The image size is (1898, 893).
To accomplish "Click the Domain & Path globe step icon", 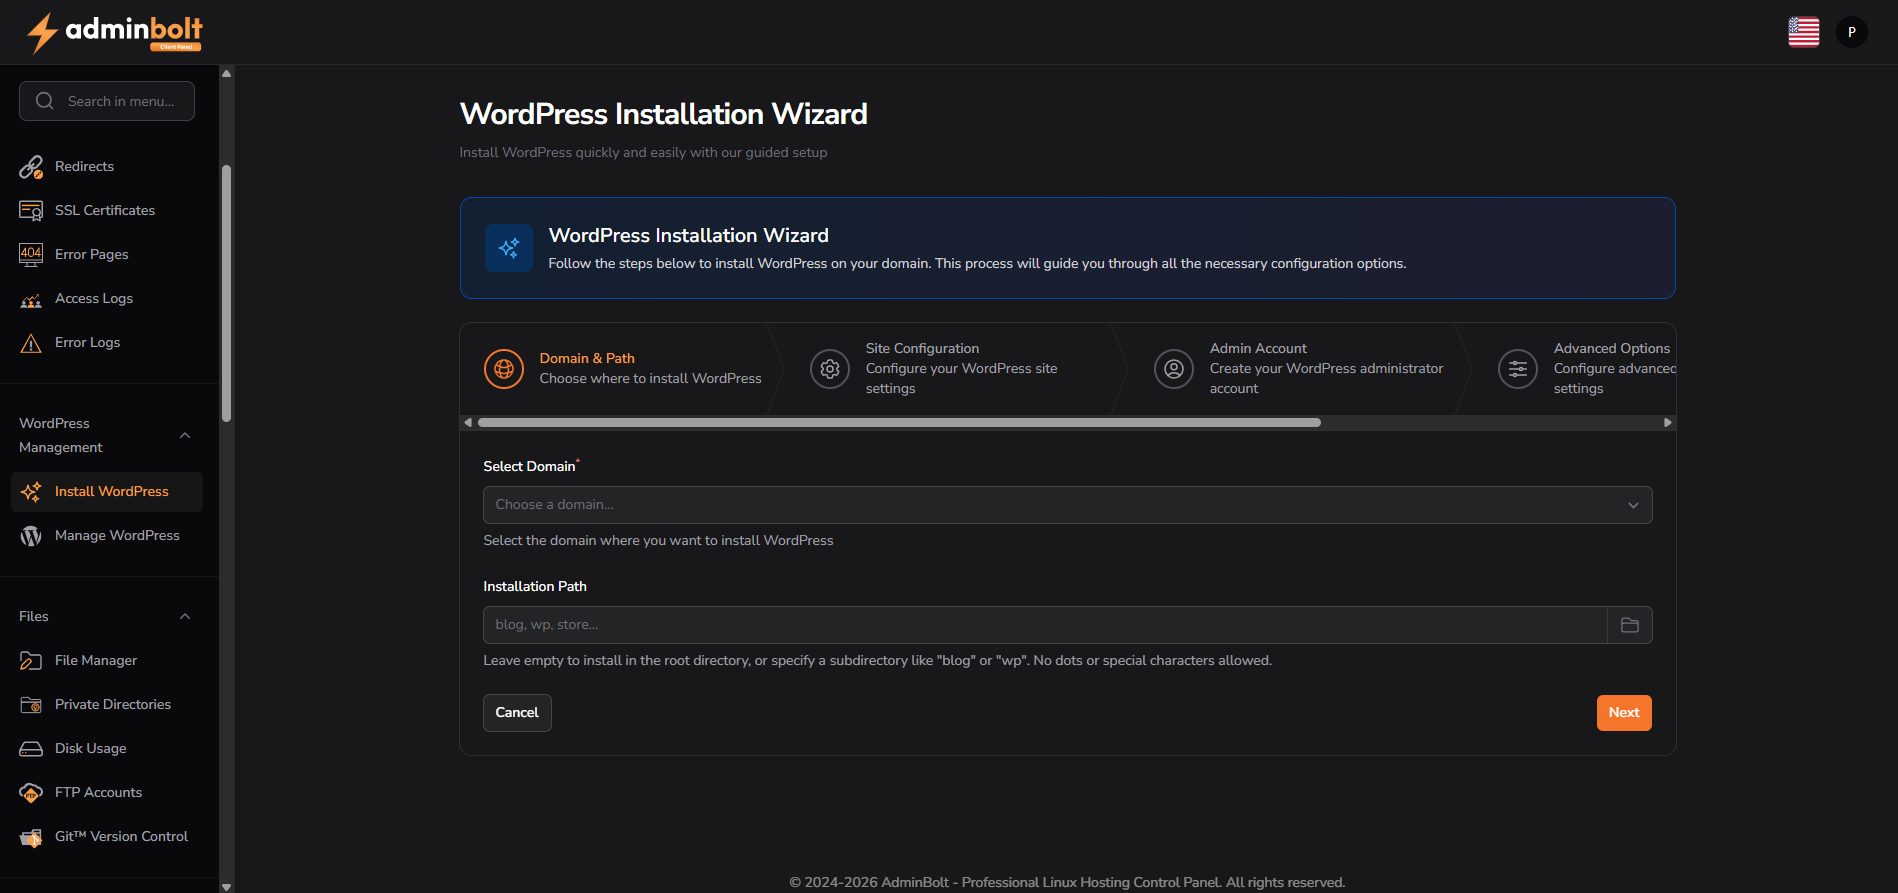I will [504, 369].
